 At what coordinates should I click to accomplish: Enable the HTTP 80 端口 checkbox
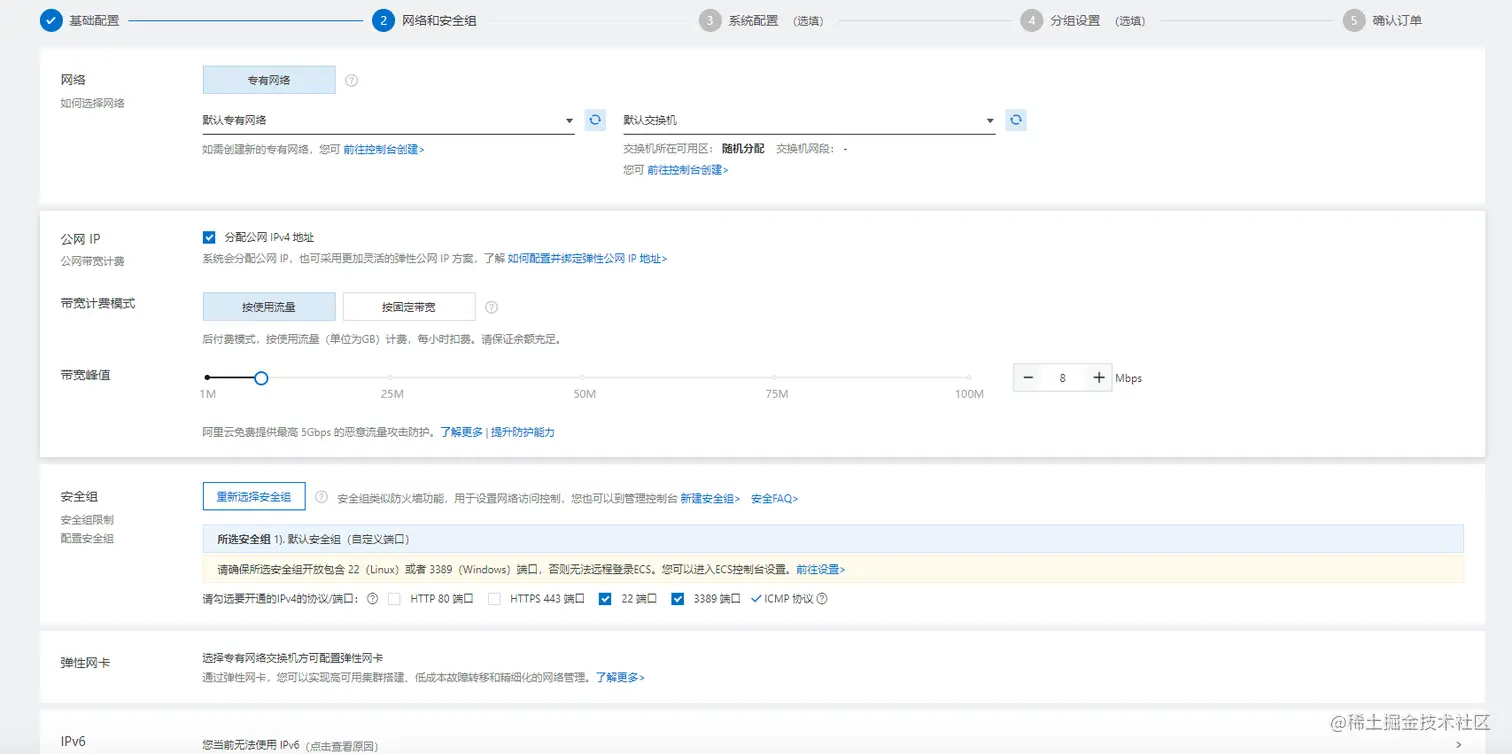394,599
